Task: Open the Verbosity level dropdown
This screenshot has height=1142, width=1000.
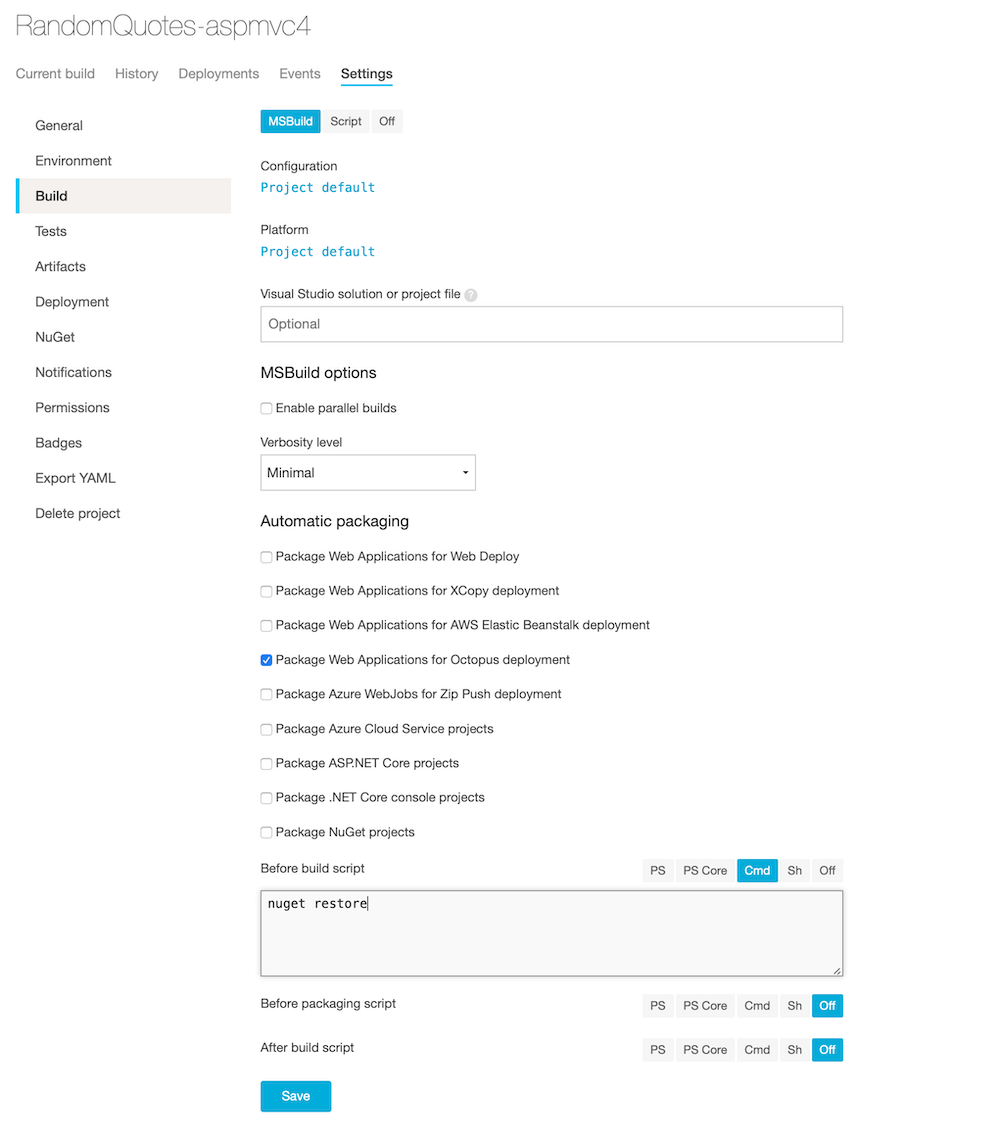Action: 367,471
